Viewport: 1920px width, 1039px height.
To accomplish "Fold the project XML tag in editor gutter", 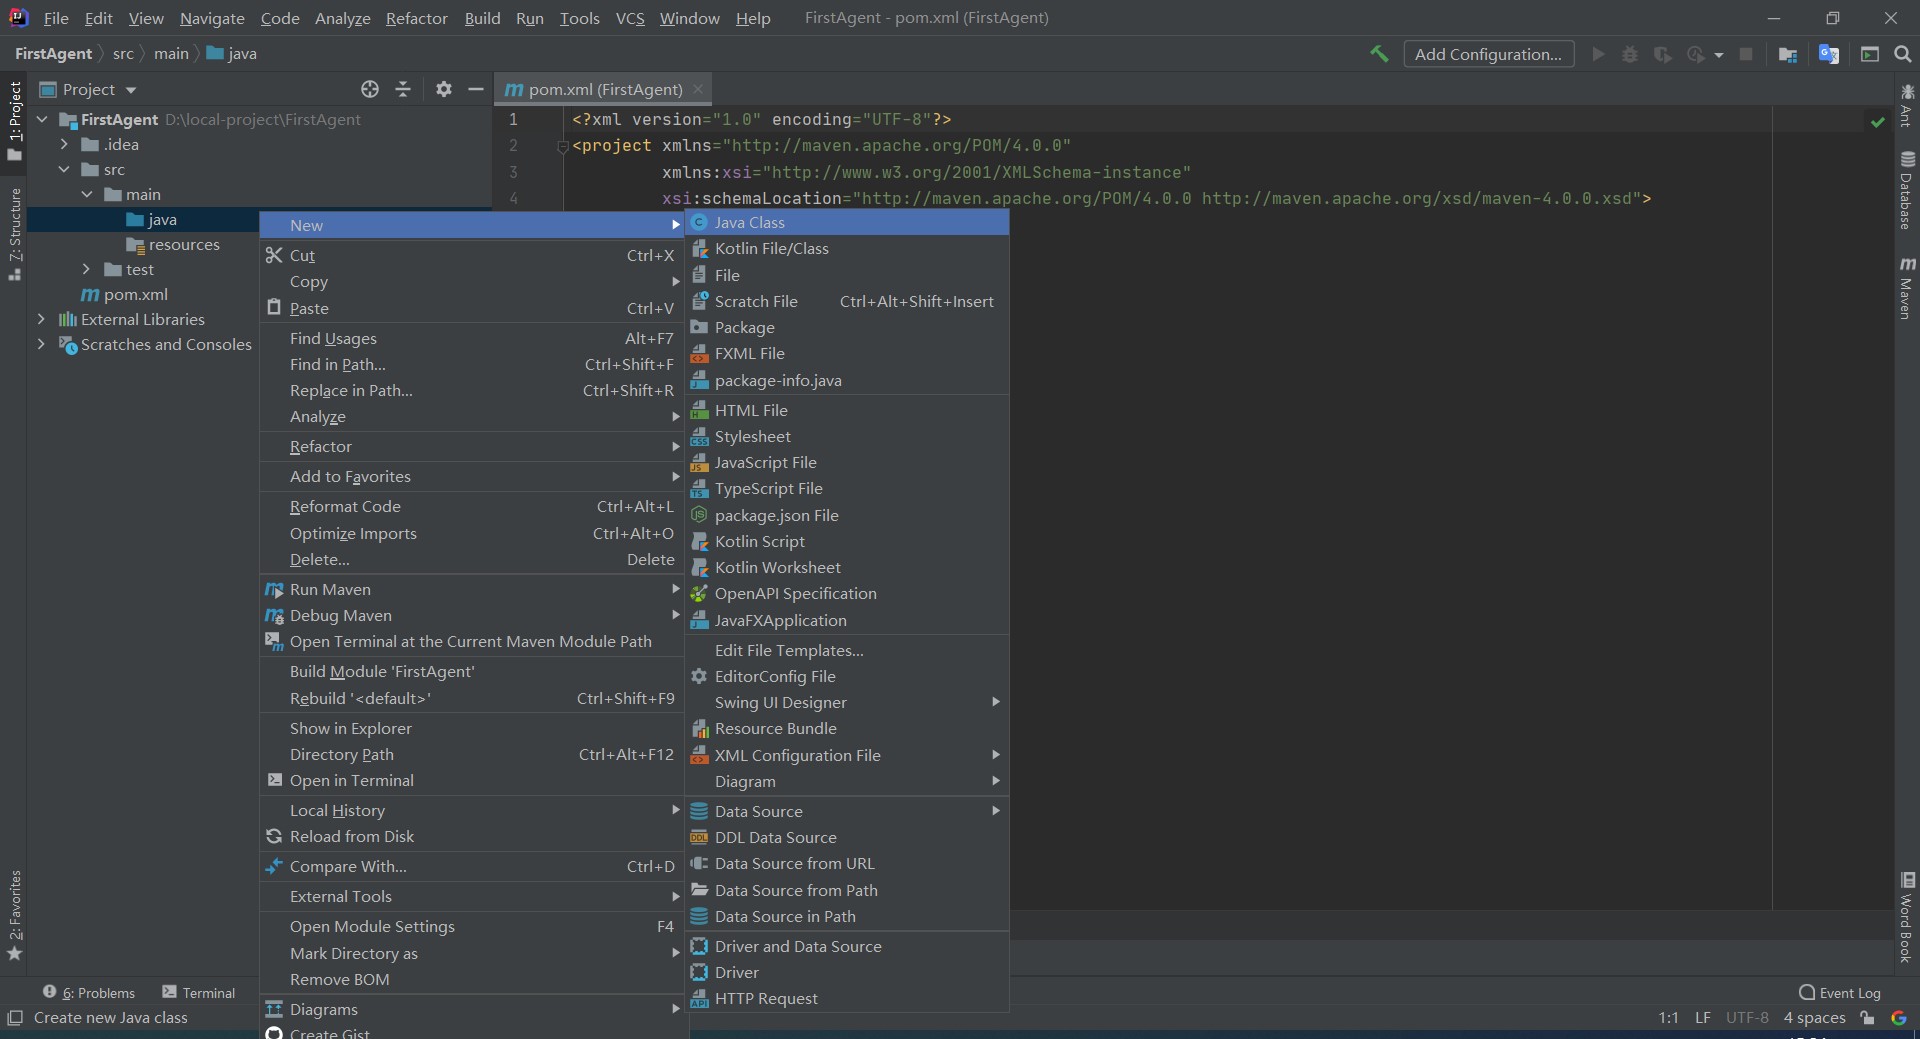I will pyautogui.click(x=562, y=147).
